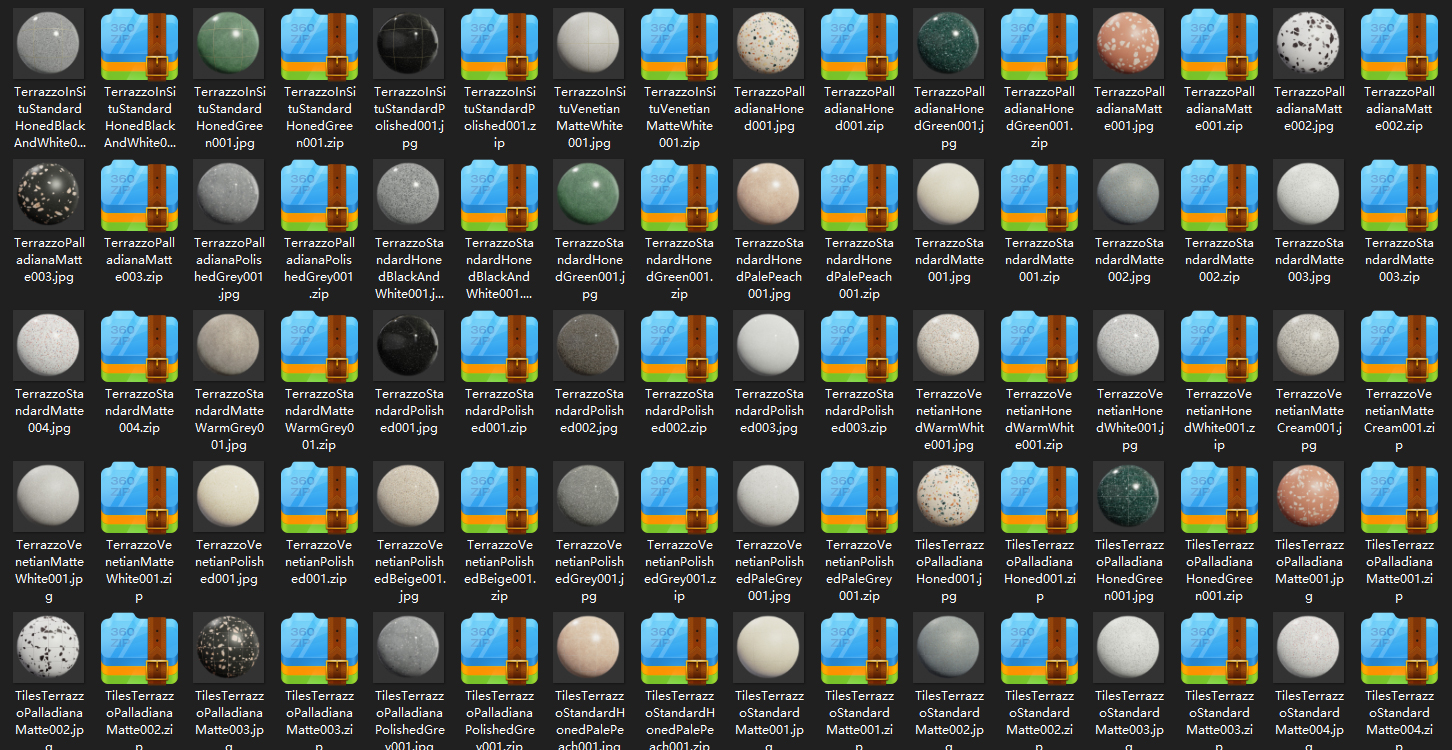Open the TerrazzoVenetianPolishedGrey001.jpg sphere thumbnail
Screen dimensions: 1452x750
[x=590, y=497]
